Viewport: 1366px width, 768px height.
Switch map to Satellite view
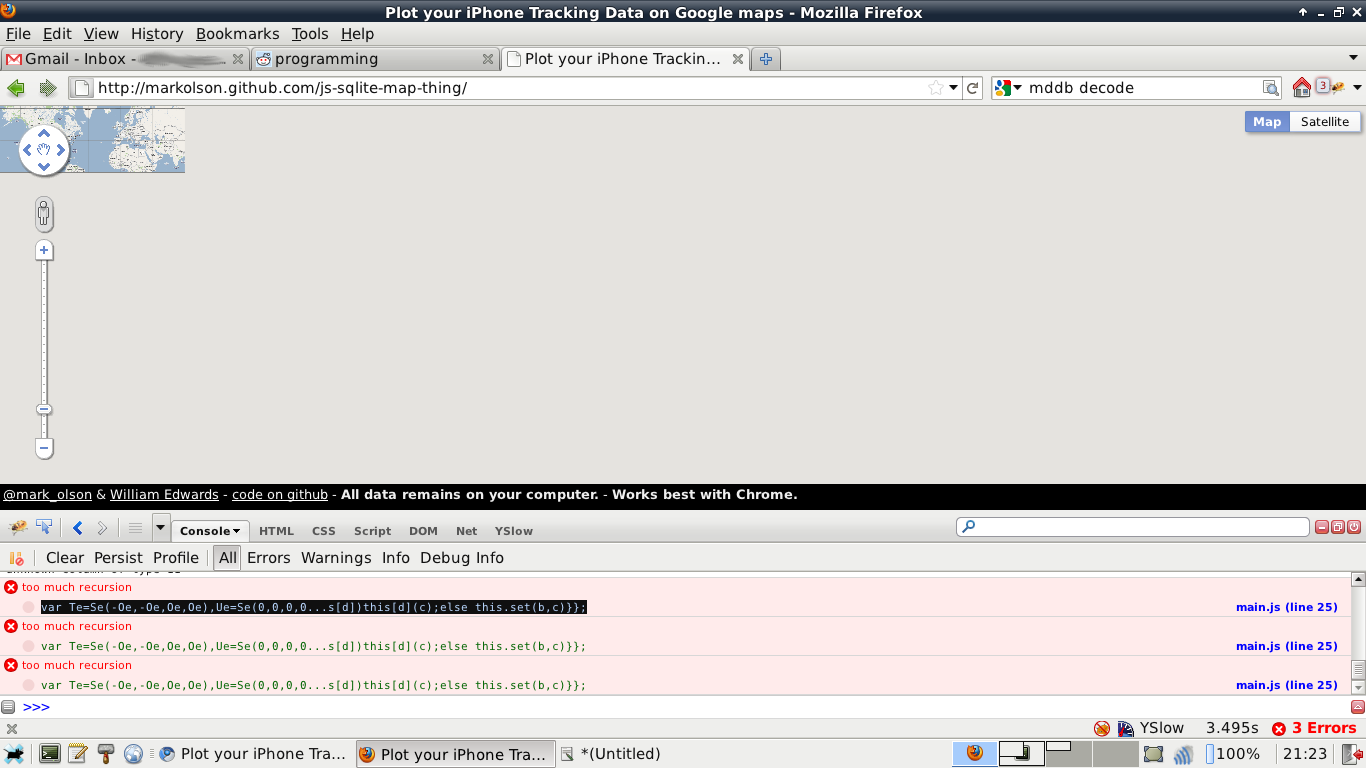(1325, 122)
